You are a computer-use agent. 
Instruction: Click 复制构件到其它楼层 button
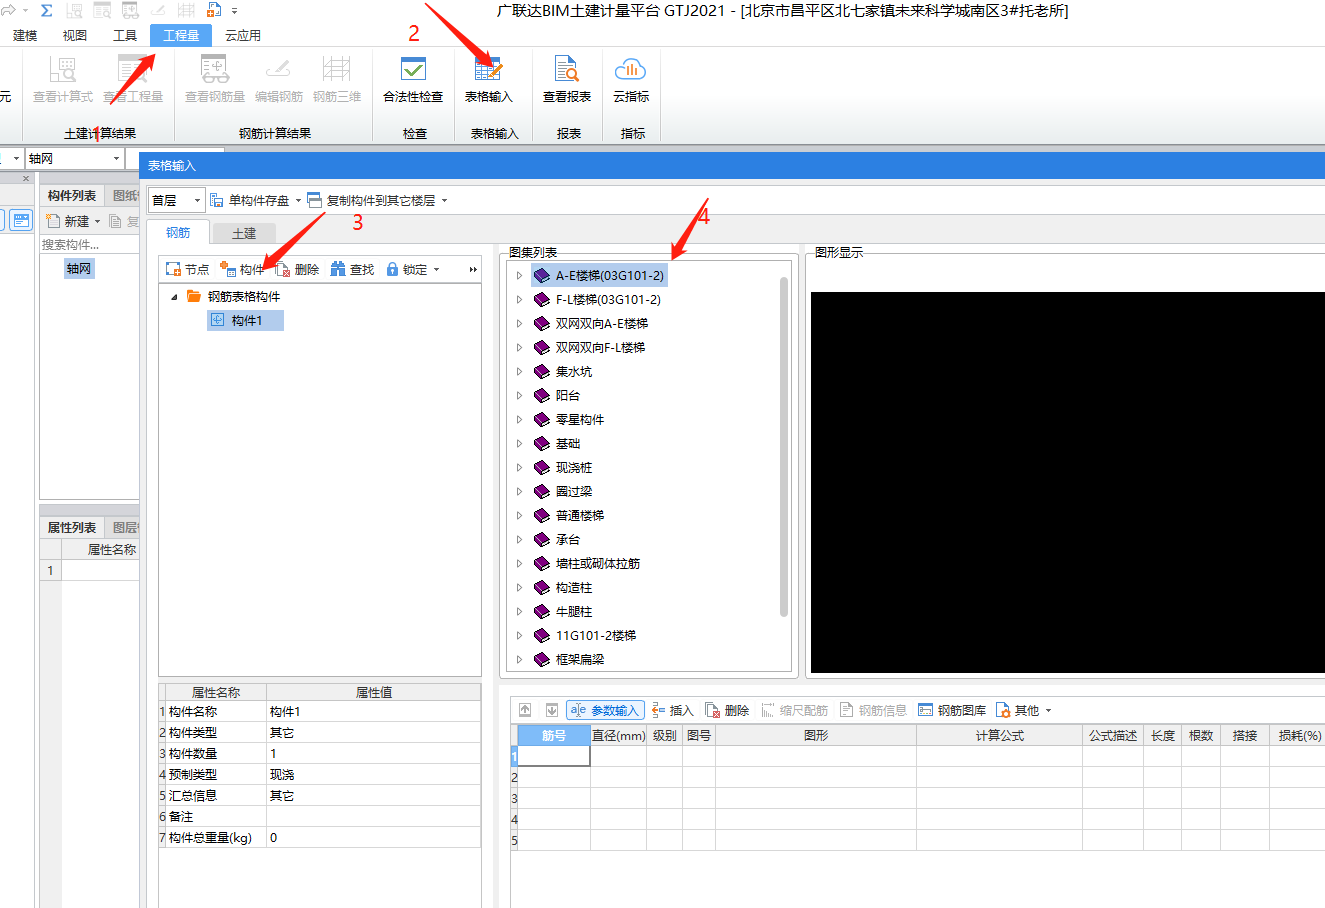click(371, 200)
